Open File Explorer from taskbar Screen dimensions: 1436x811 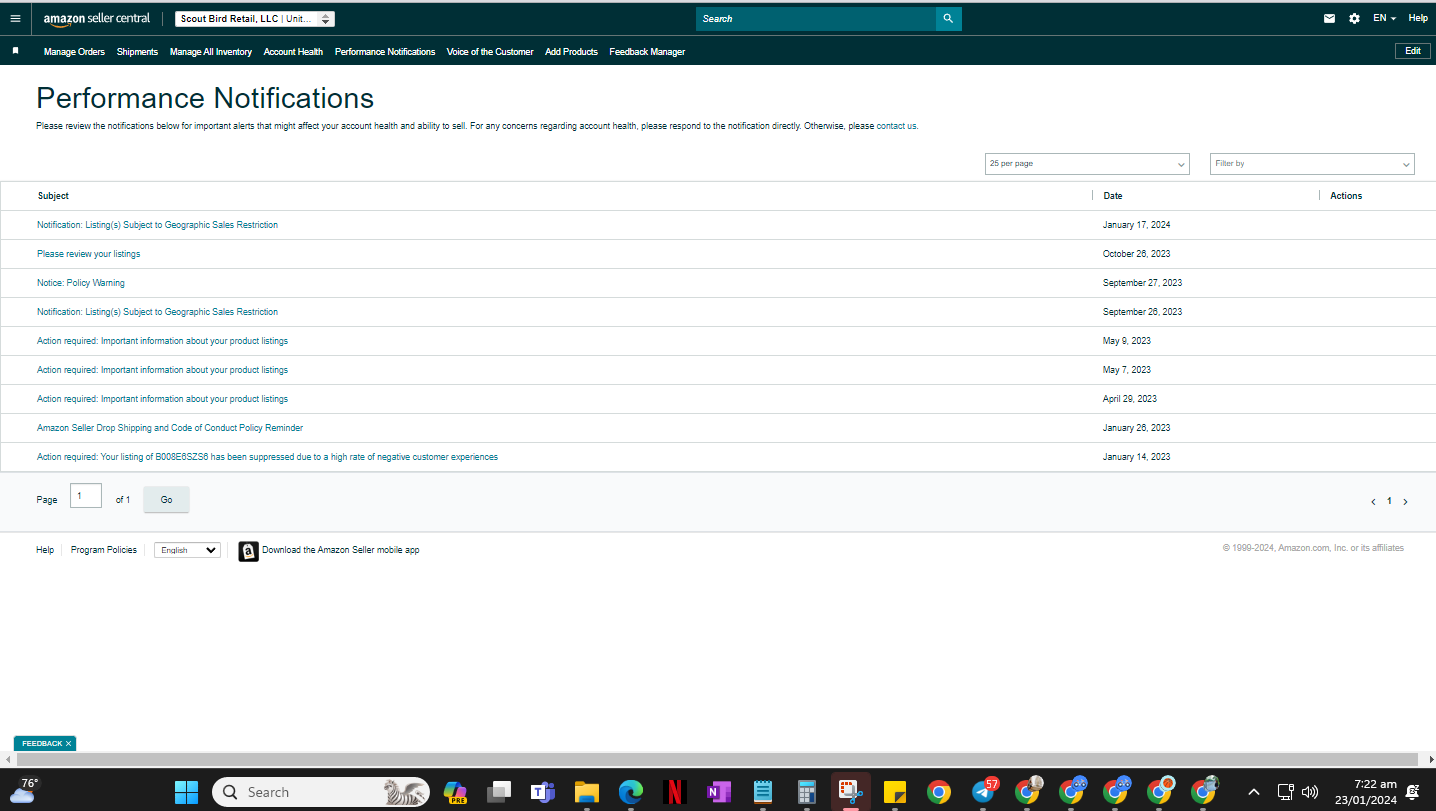pyautogui.click(x=586, y=792)
